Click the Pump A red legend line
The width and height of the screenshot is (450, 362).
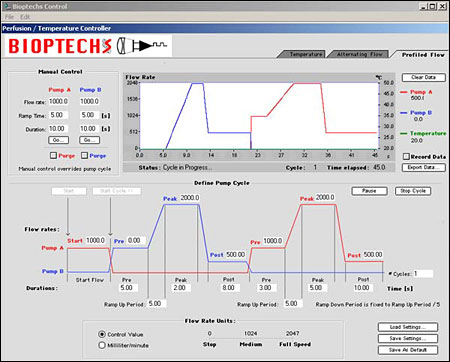[404, 92]
